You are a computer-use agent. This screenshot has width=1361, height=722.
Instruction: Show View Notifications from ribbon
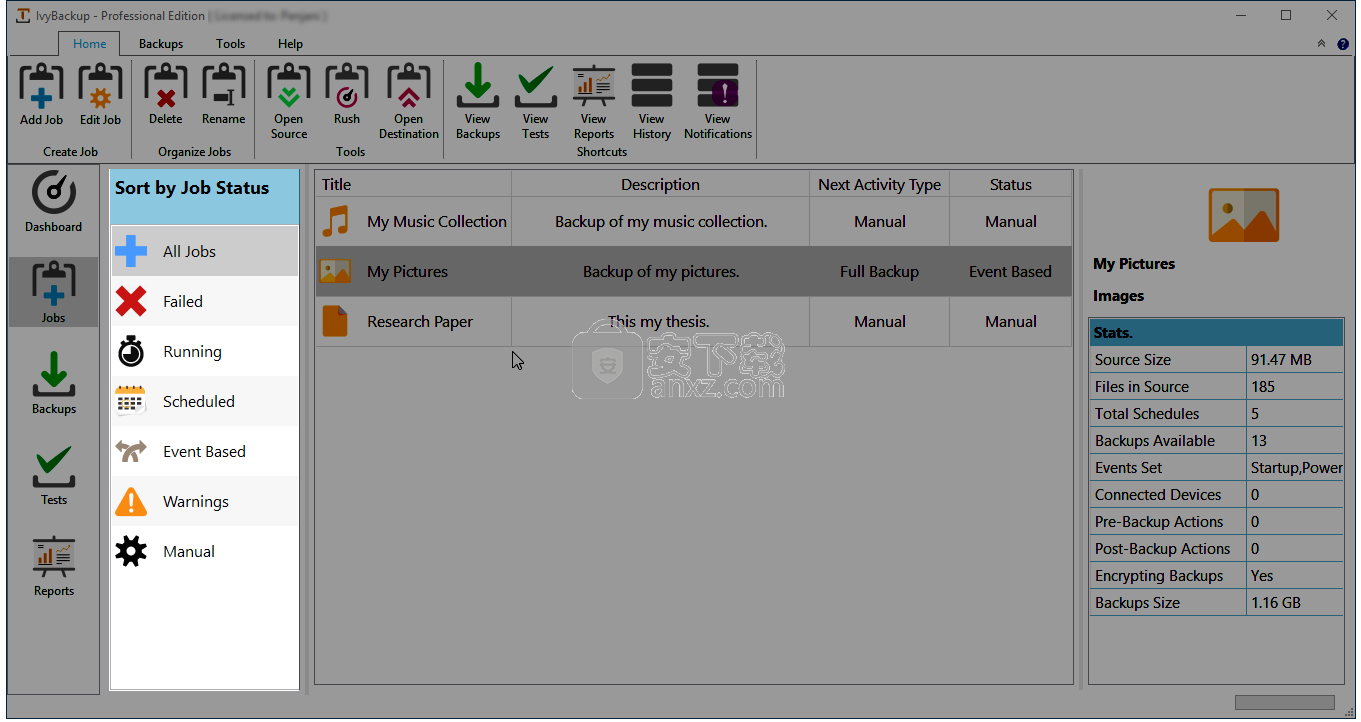point(718,101)
